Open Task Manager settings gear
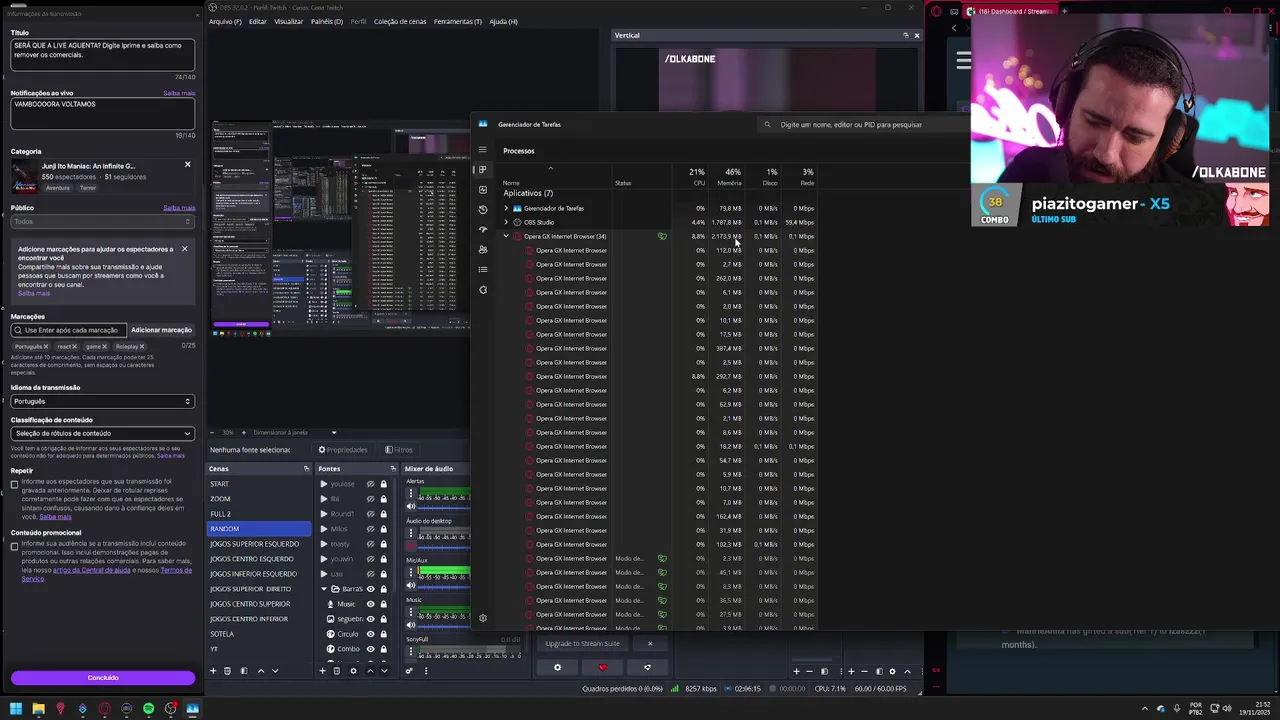 483,618
